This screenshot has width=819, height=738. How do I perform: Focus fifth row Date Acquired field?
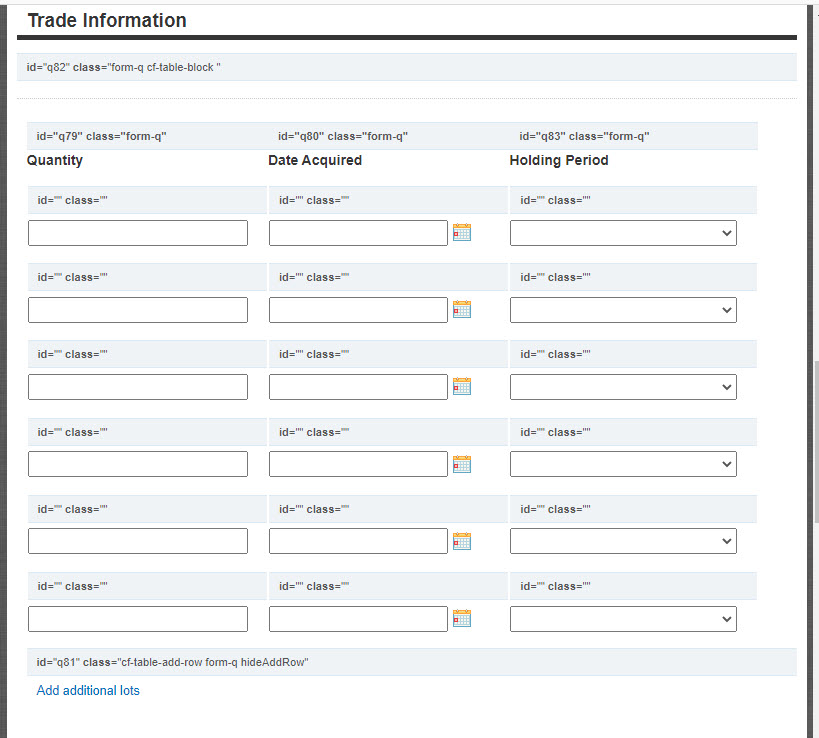[x=358, y=541]
